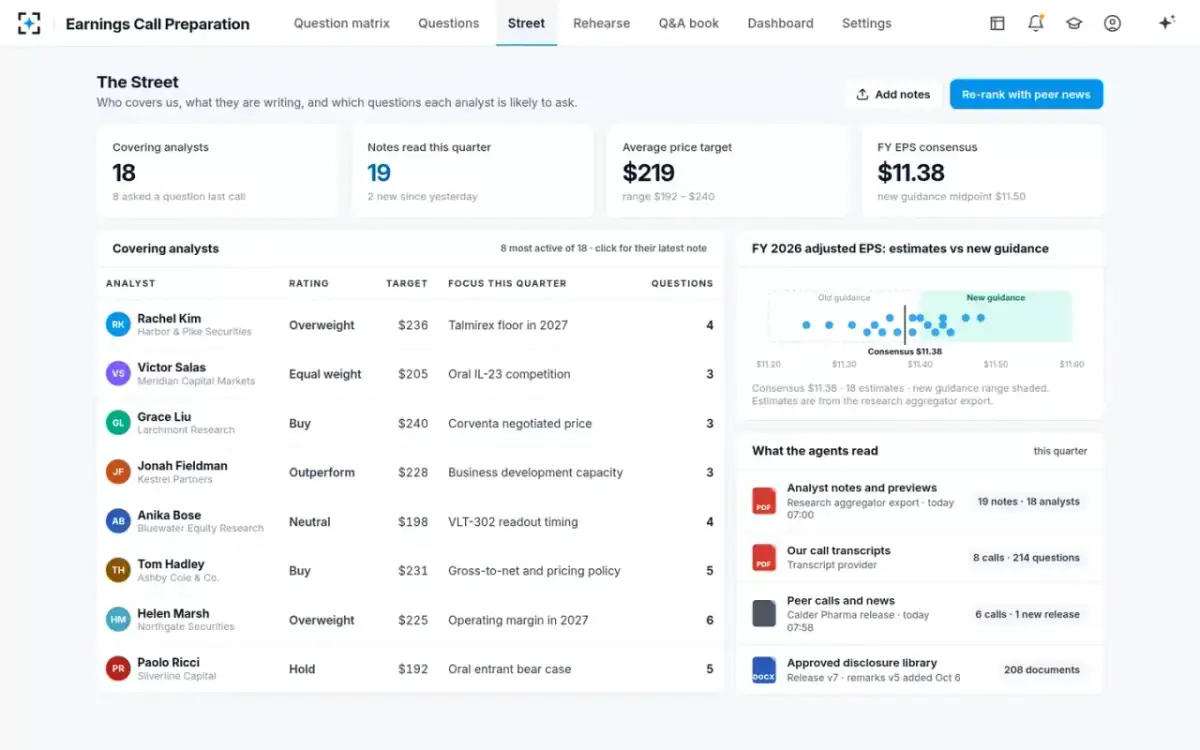The width and height of the screenshot is (1200, 750).
Task: Click Tom Hadley's TH avatar
Action: (118, 570)
